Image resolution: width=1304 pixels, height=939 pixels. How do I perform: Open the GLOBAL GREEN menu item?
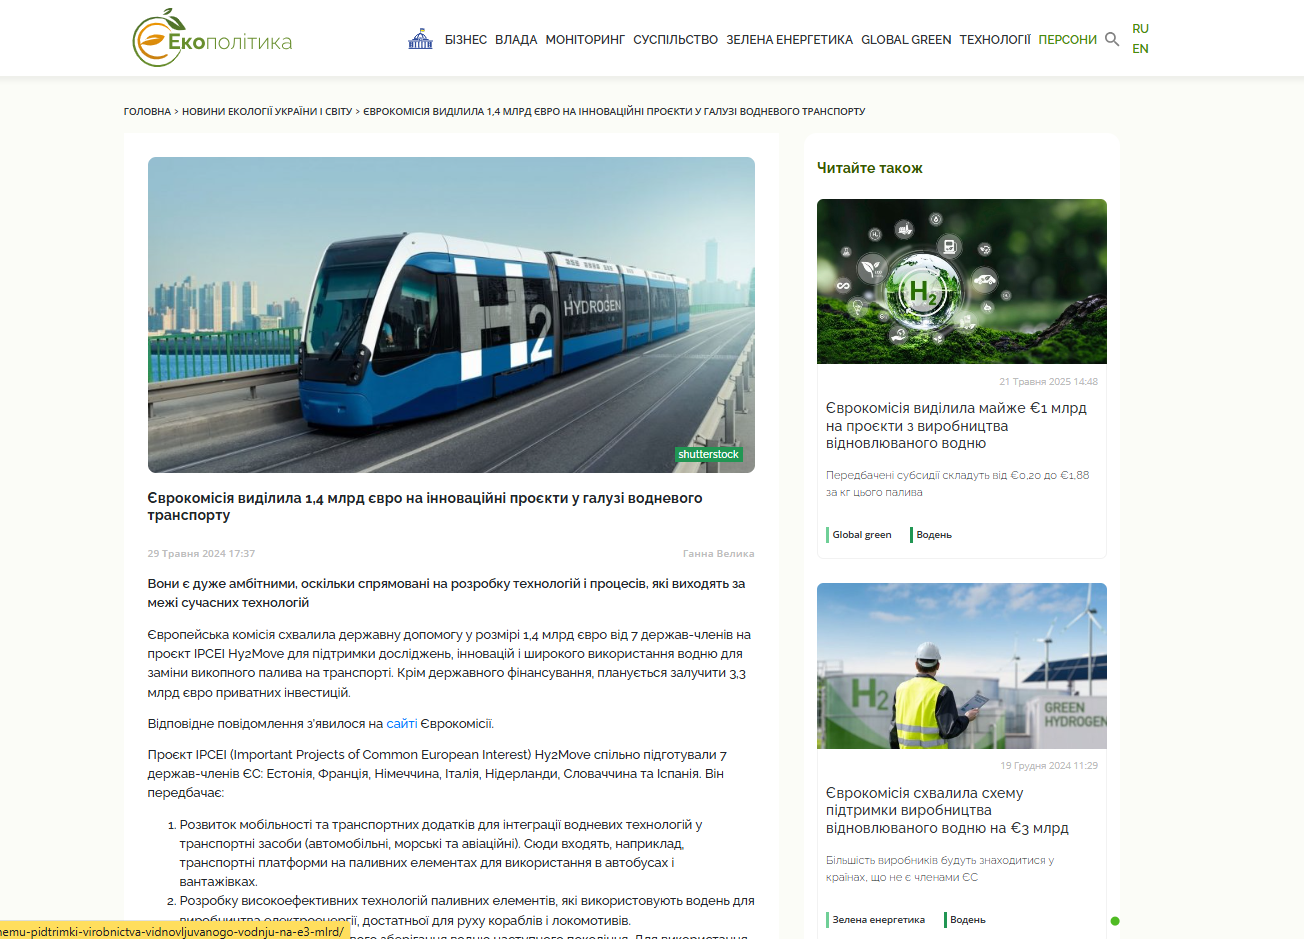pos(906,40)
